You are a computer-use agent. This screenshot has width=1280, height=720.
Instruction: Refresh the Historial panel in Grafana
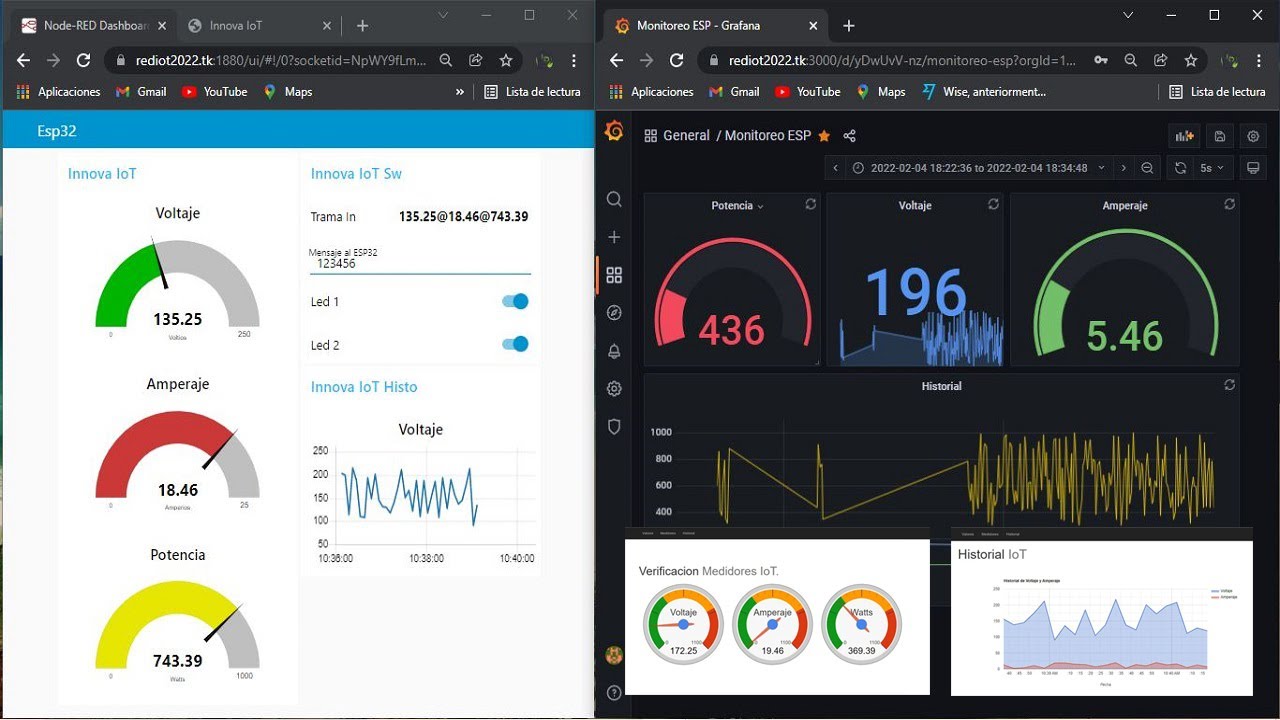(x=1229, y=385)
